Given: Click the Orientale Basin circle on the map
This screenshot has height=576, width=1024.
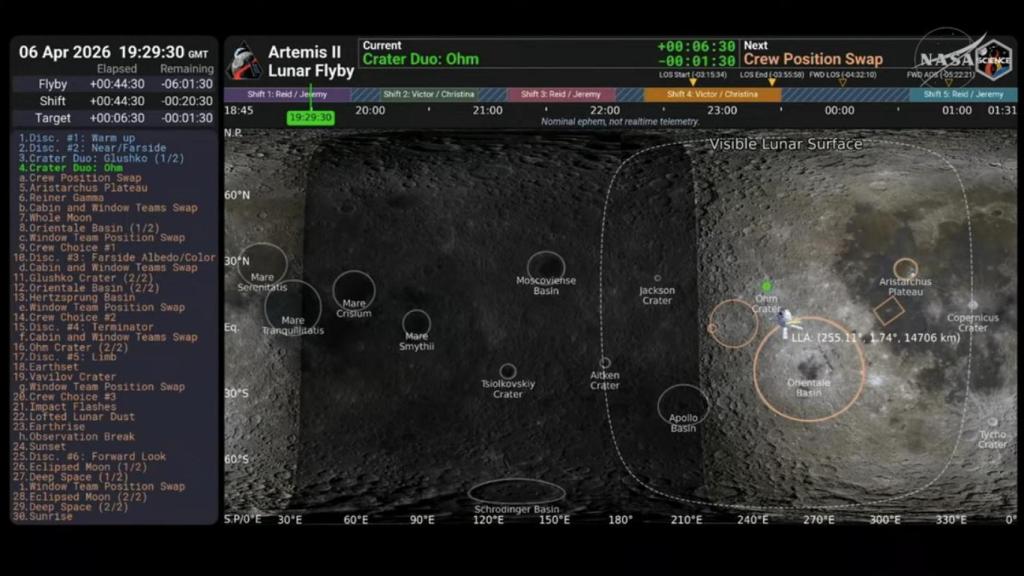Looking at the screenshot, I should point(808,369).
